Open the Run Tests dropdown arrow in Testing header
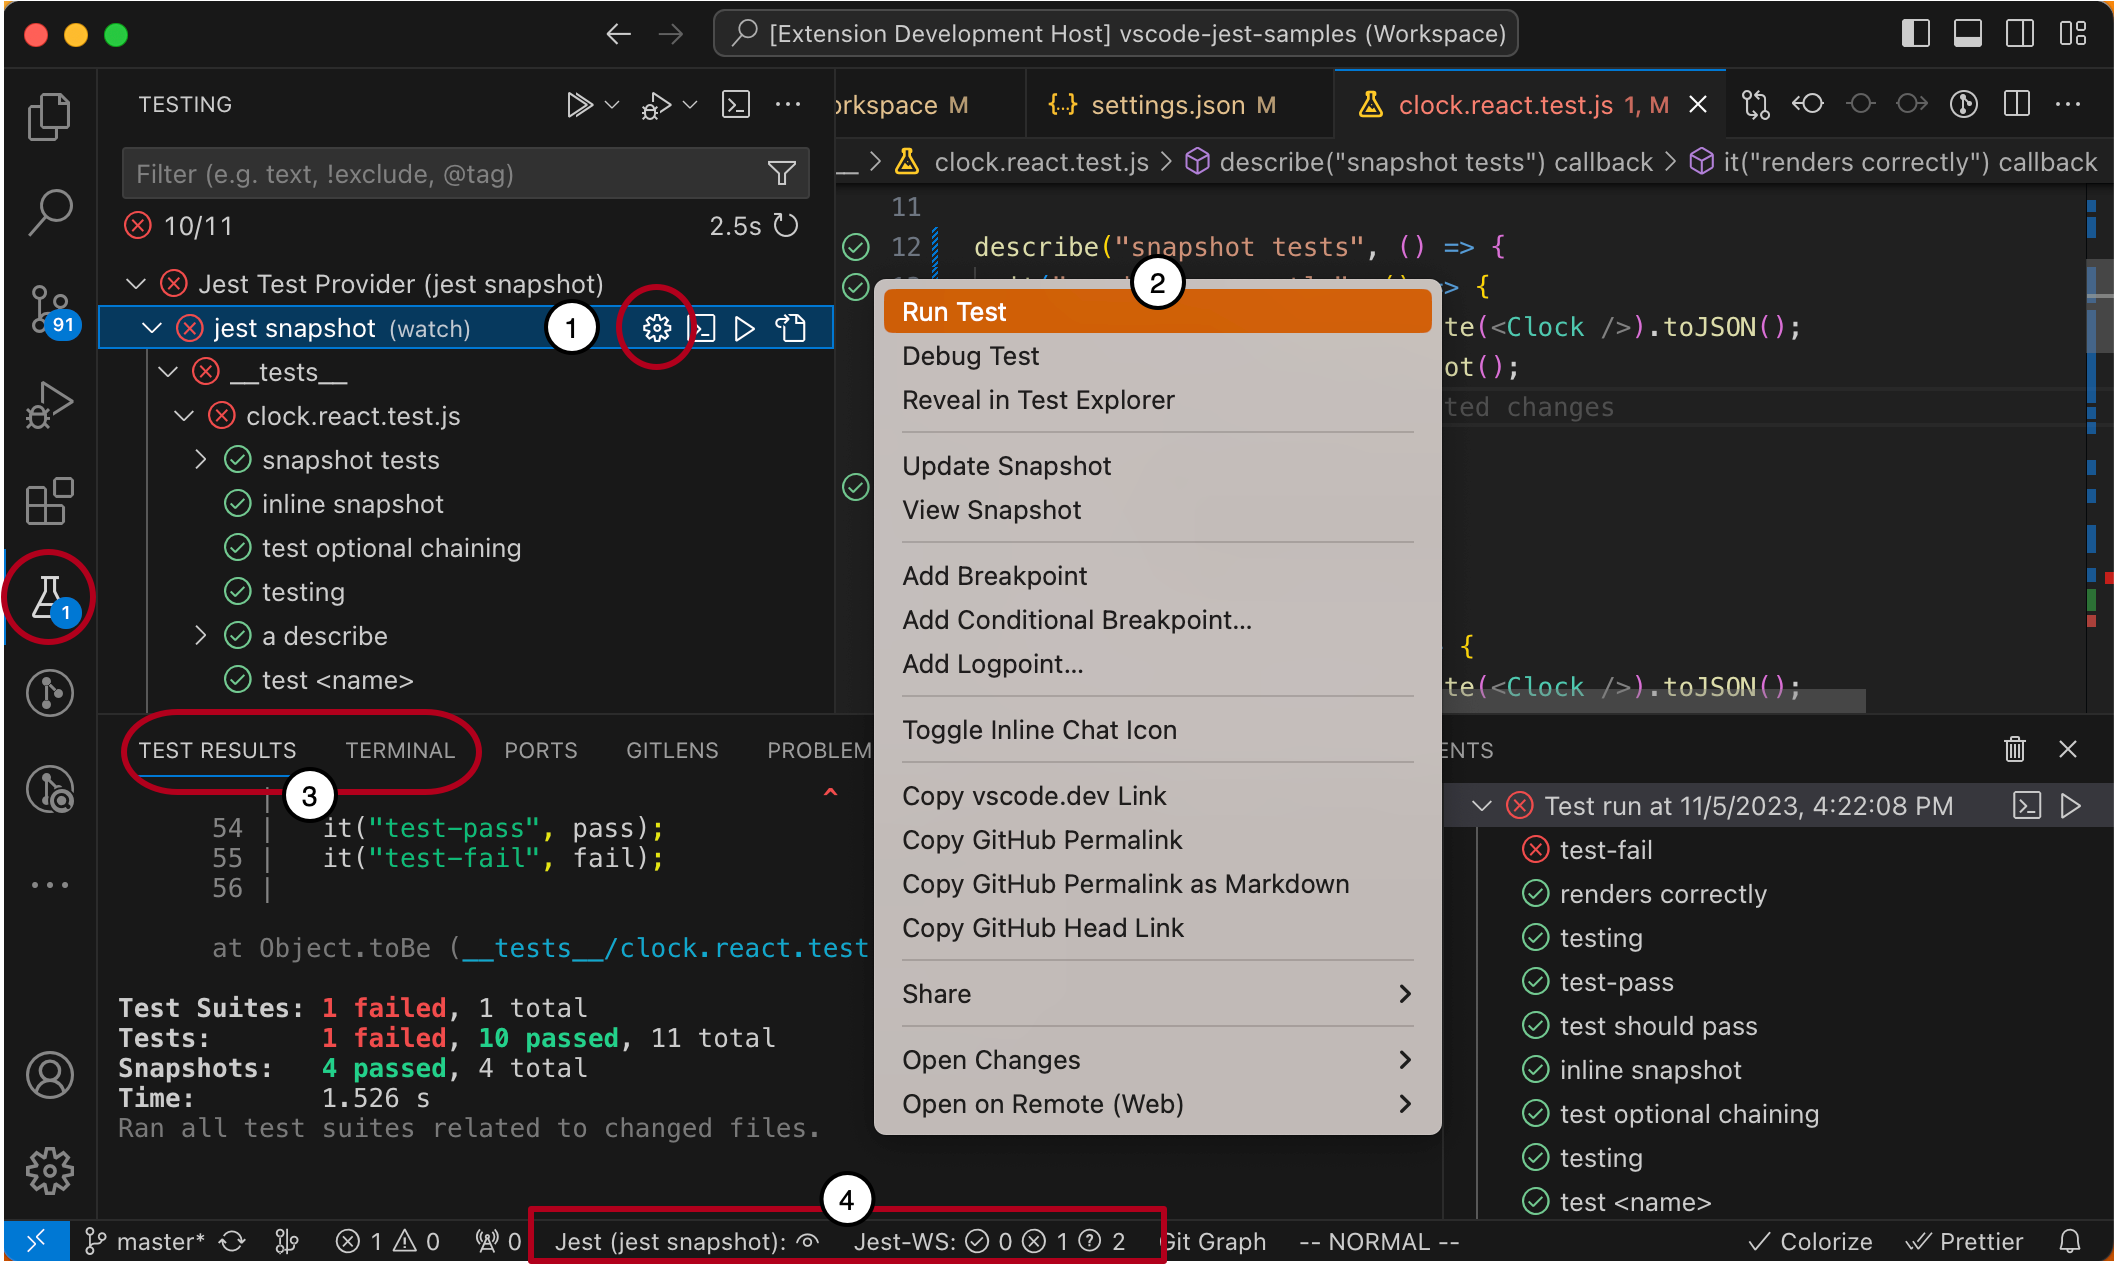The height and width of the screenshot is (1264, 2114). tap(612, 105)
